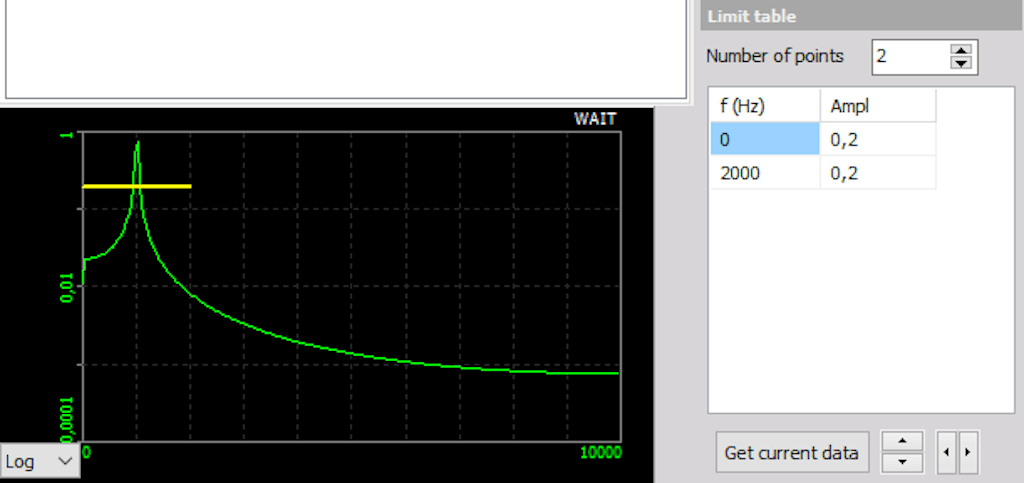Click the Number of points label
Image resolution: width=1024 pixels, height=483 pixels.
(x=775, y=56)
